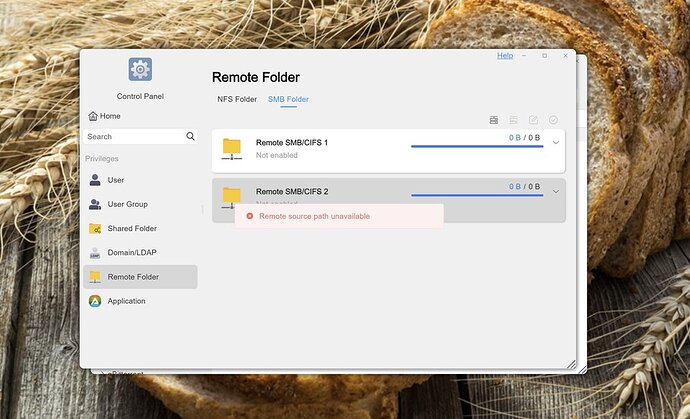The image size is (690, 419).
Task: Open the Domain/LDAP section
Action: 140,253
